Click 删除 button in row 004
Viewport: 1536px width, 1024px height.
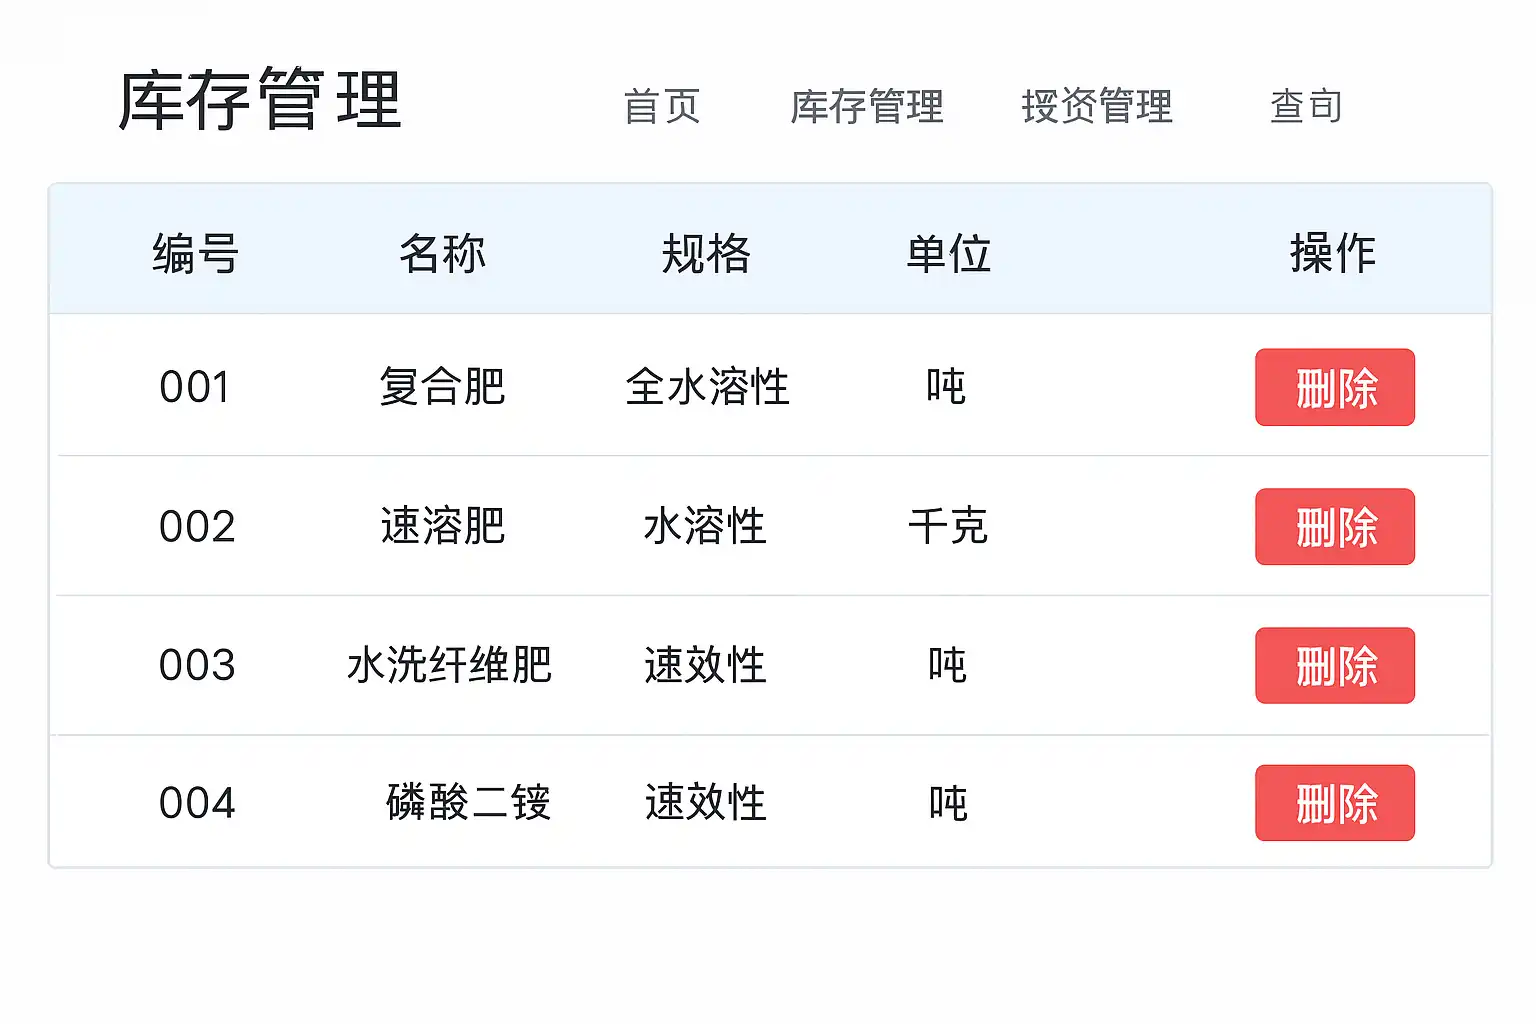click(x=1334, y=803)
